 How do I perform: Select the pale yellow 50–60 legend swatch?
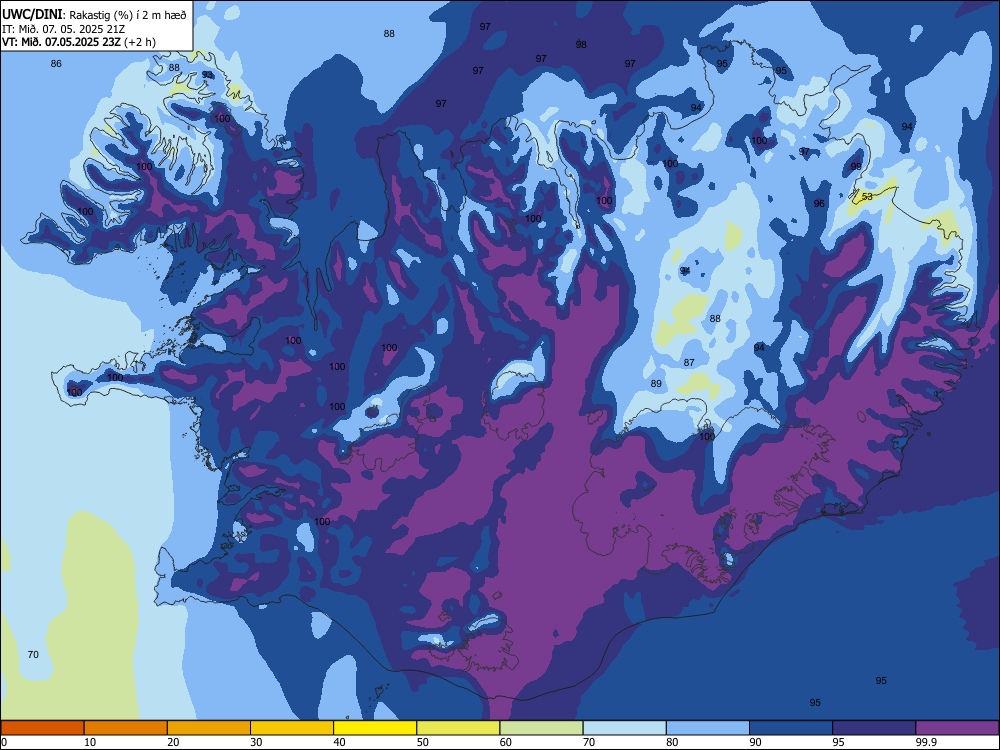[459, 728]
